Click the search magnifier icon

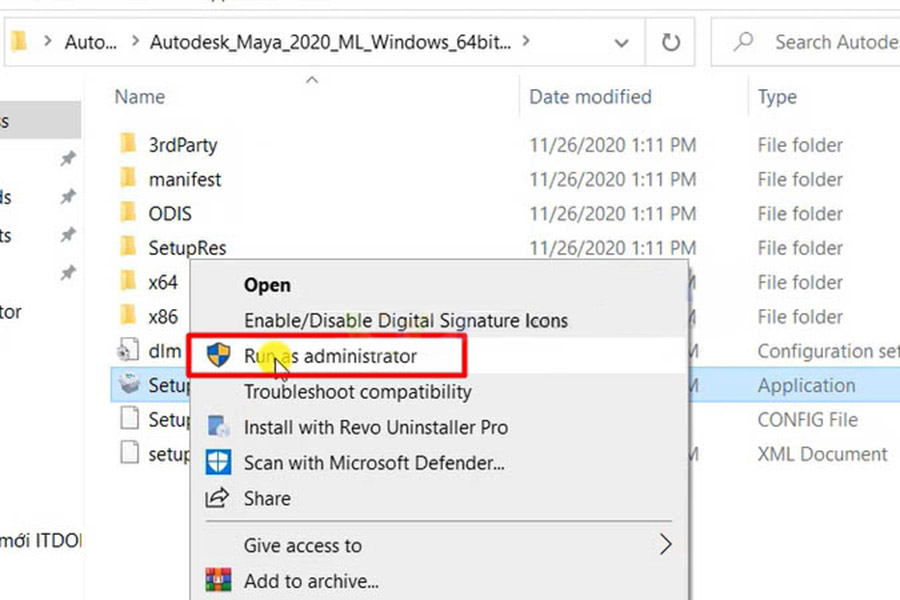pyautogui.click(x=744, y=41)
